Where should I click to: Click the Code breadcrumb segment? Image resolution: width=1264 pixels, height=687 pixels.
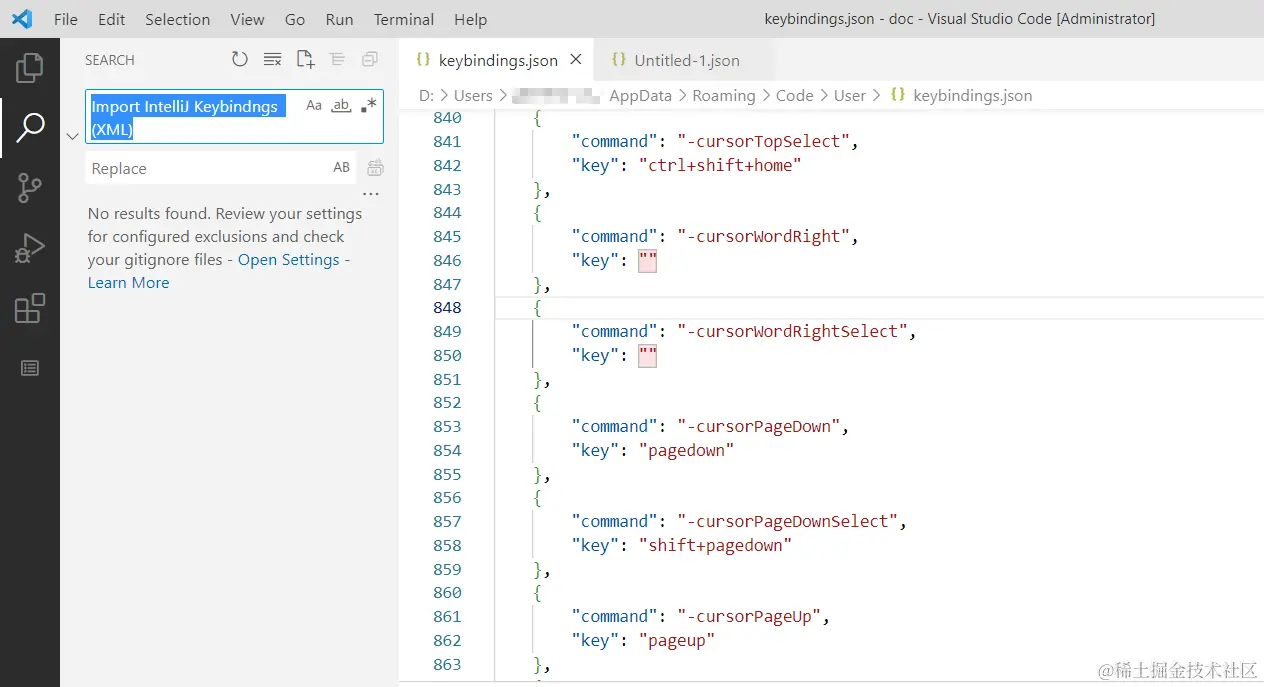(794, 96)
